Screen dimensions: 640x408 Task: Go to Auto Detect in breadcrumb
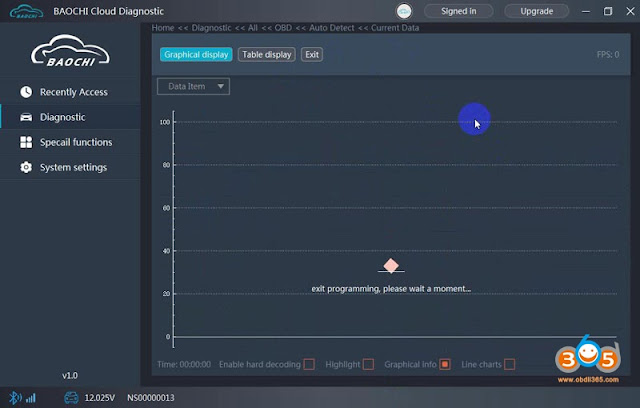pyautogui.click(x=331, y=28)
